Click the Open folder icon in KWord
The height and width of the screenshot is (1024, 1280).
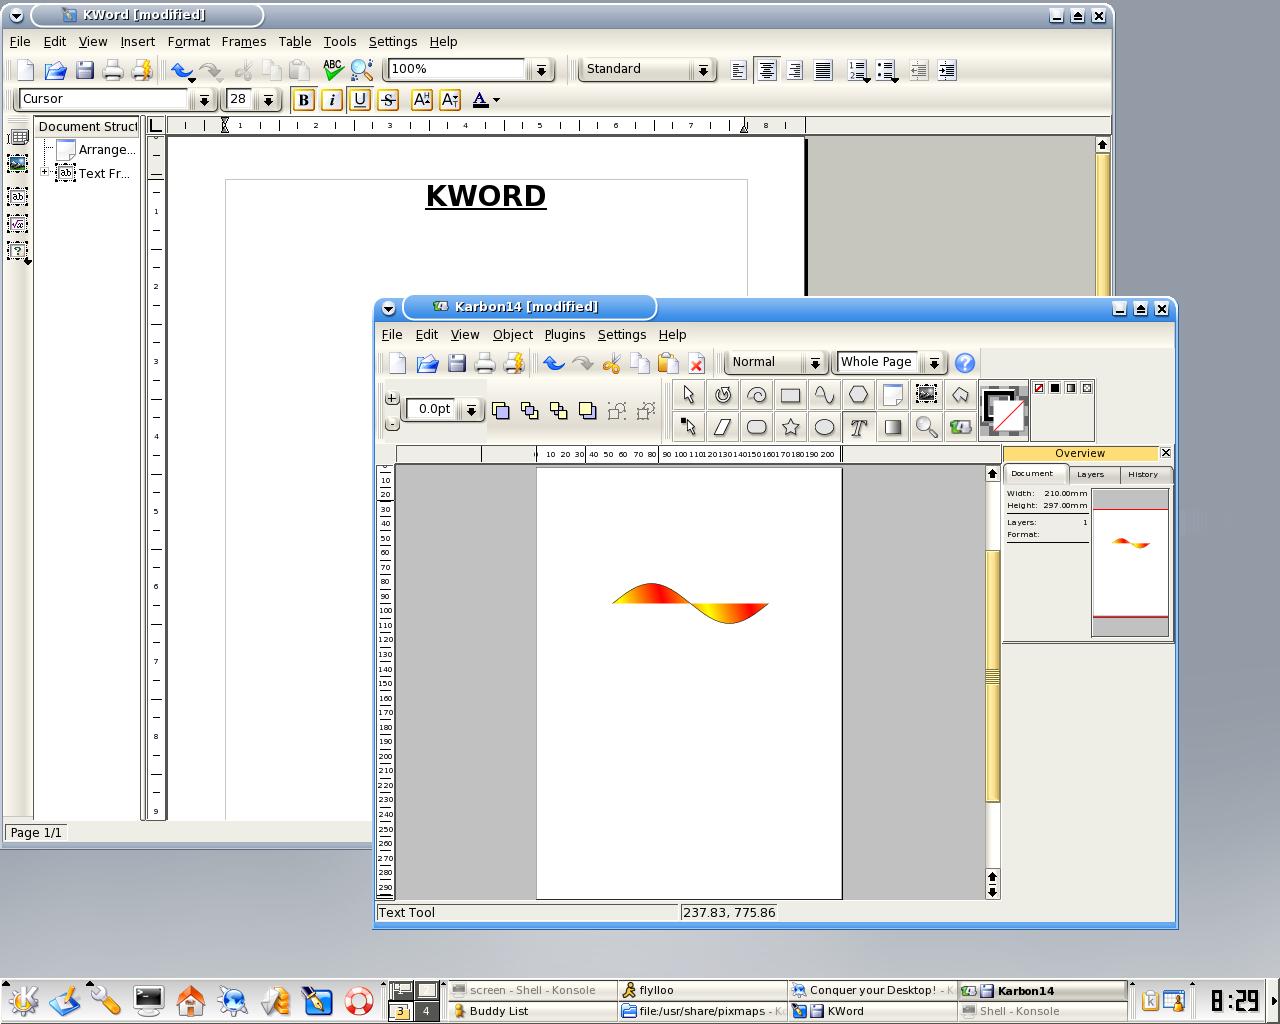click(55, 69)
